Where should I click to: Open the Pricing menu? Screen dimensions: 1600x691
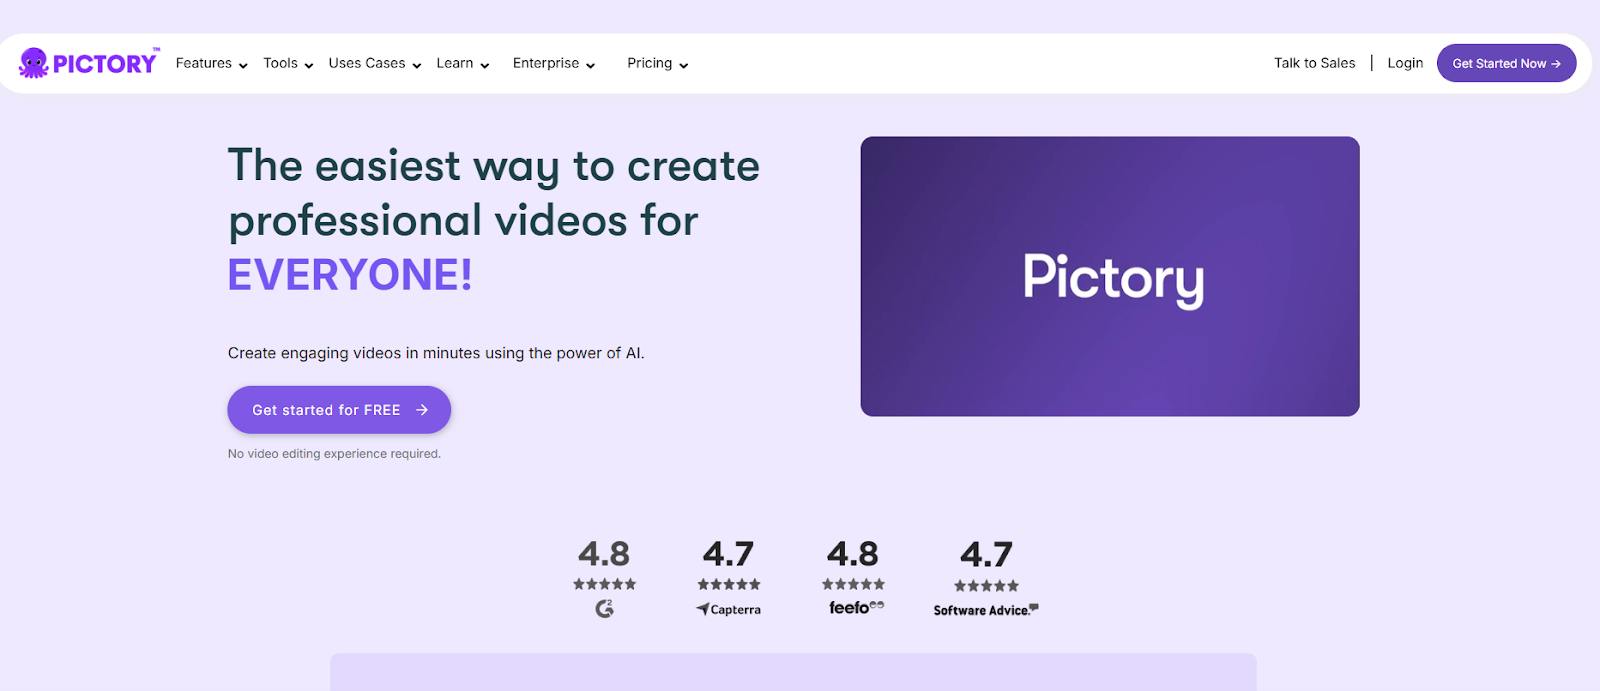(650, 63)
